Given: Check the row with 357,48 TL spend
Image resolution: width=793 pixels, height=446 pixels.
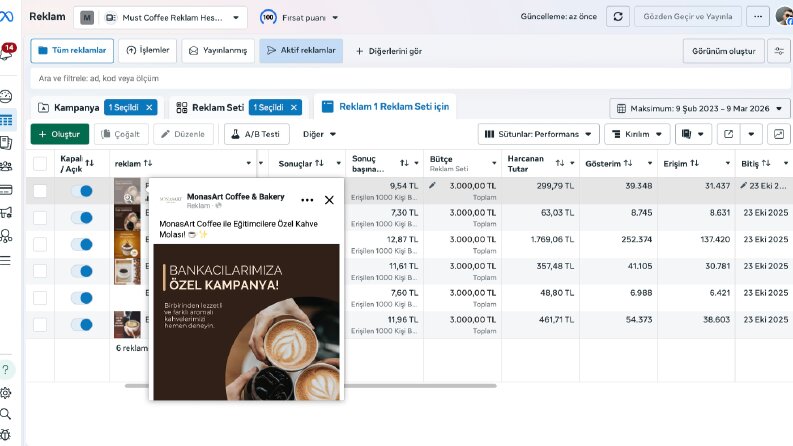Looking at the screenshot, I should [40, 271].
